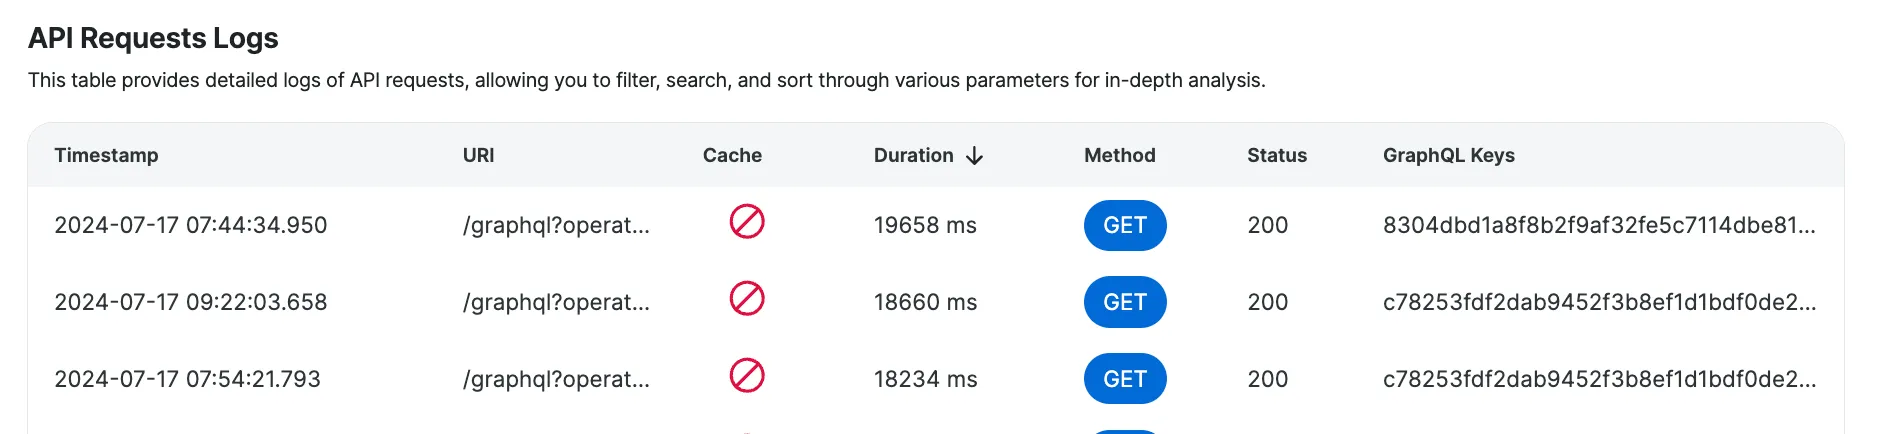1886x434 pixels.
Task: Sort by the URI column header
Action: click(x=478, y=156)
